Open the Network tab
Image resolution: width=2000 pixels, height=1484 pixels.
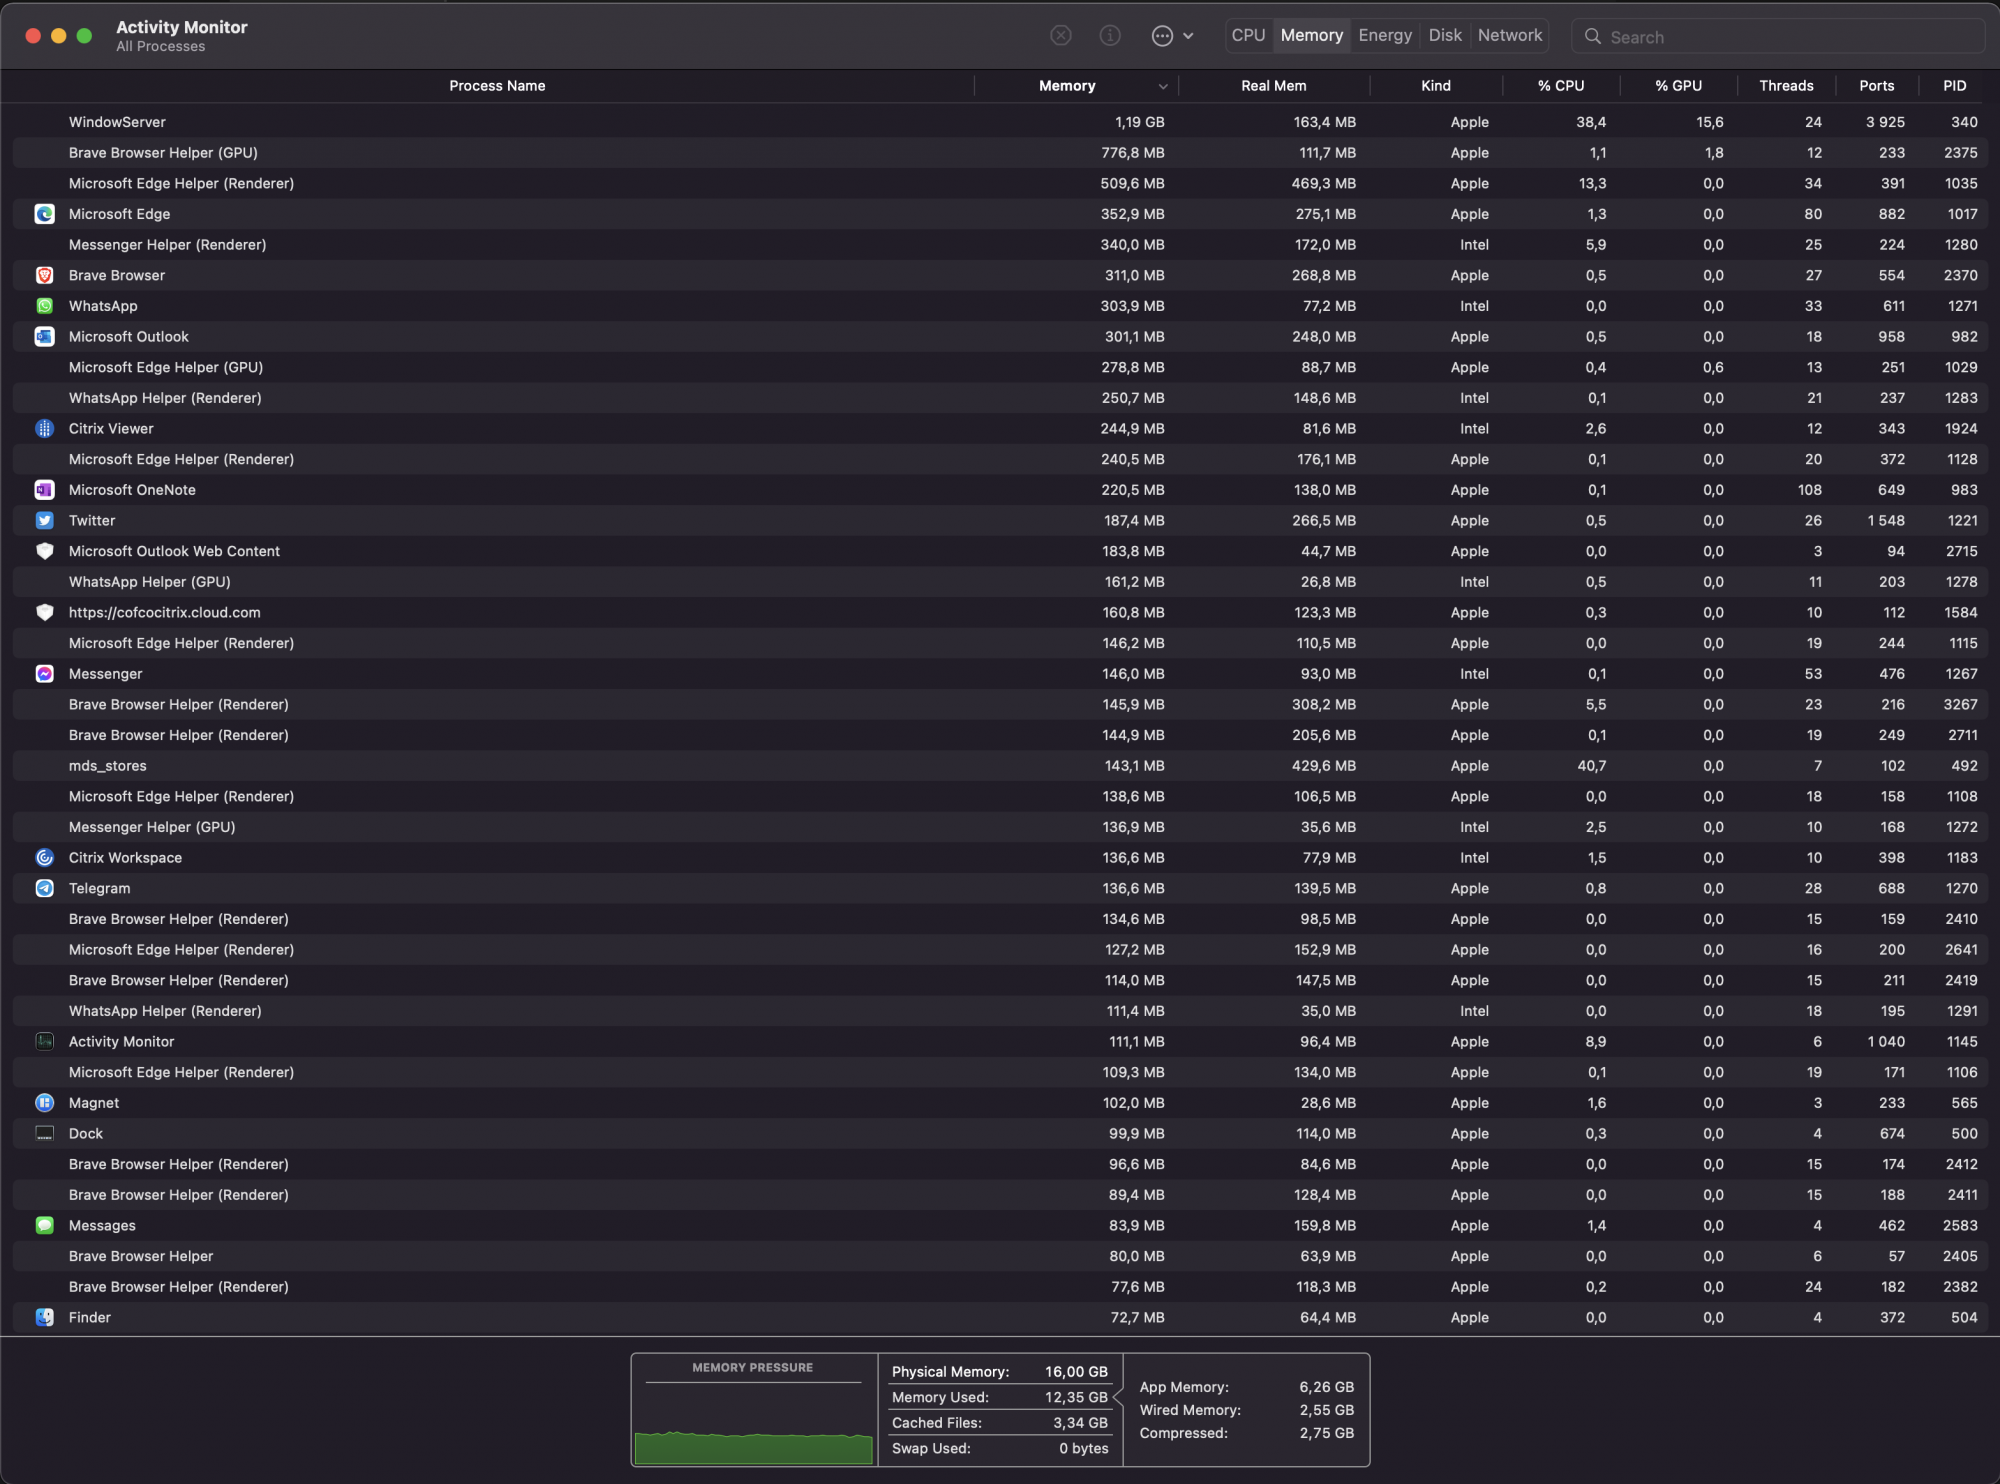click(1510, 35)
